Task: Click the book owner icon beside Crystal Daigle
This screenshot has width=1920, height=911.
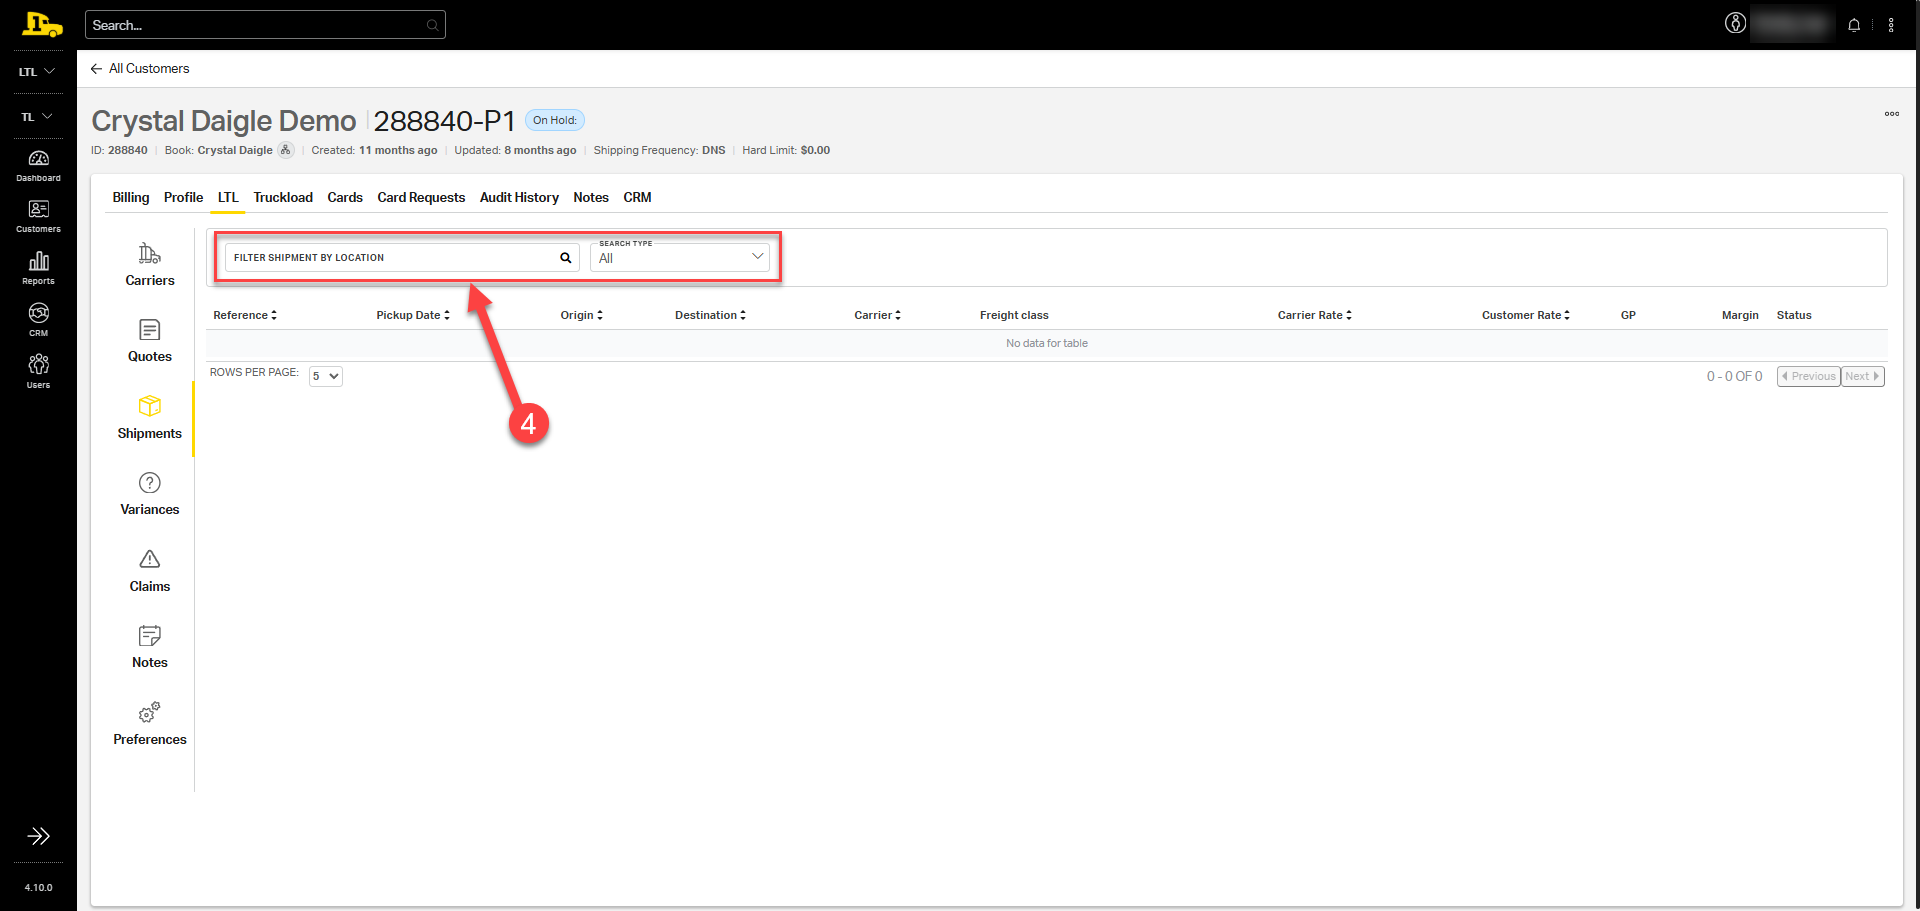Action: pos(286,150)
